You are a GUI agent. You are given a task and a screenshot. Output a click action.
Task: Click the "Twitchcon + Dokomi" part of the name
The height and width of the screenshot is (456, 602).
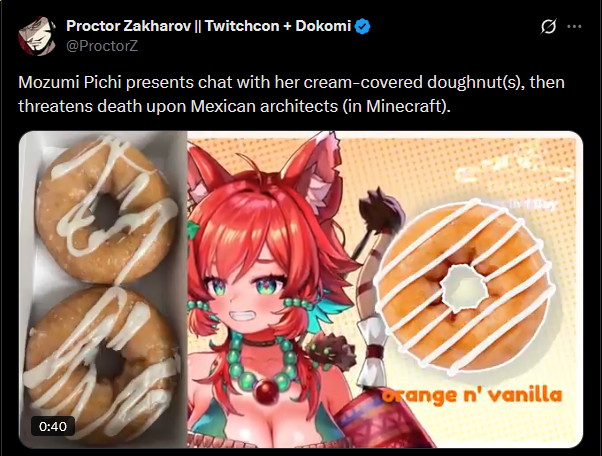point(278,26)
